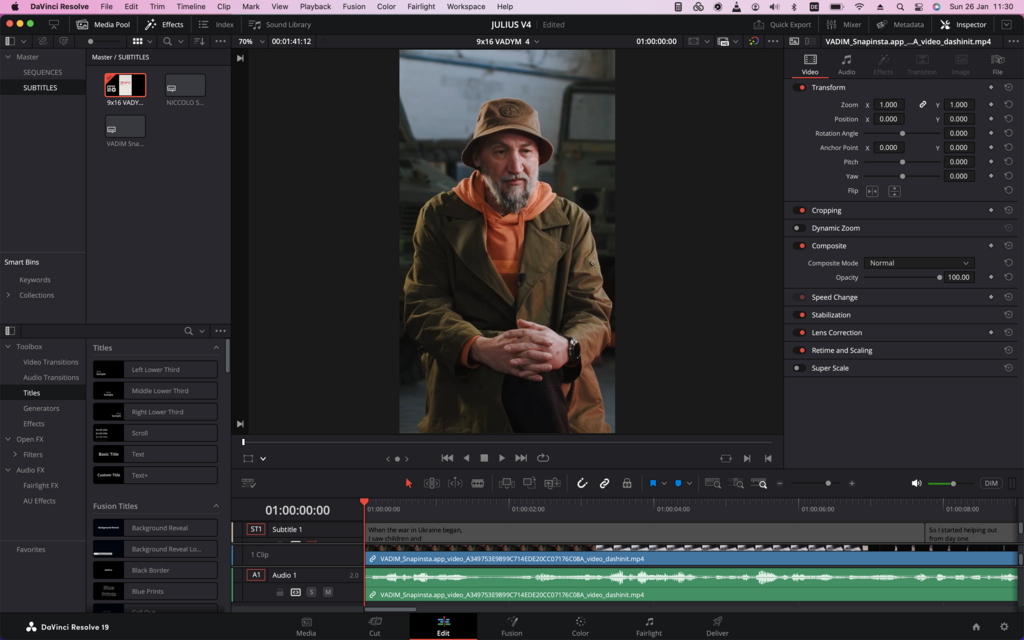Viewport: 1024px width, 640px height.
Task: Select the razor blade edit tool
Action: (x=478, y=483)
